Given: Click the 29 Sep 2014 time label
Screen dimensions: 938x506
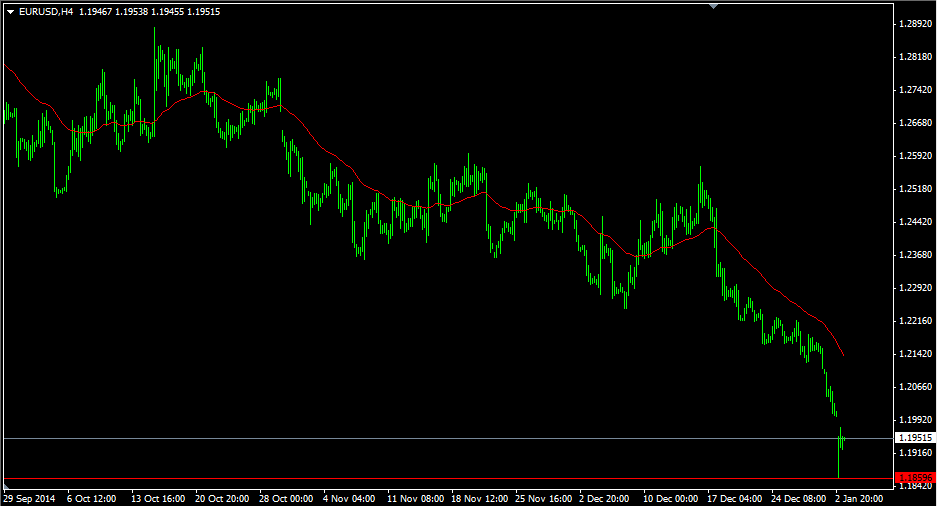Looking at the screenshot, I should pyautogui.click(x=29, y=498).
